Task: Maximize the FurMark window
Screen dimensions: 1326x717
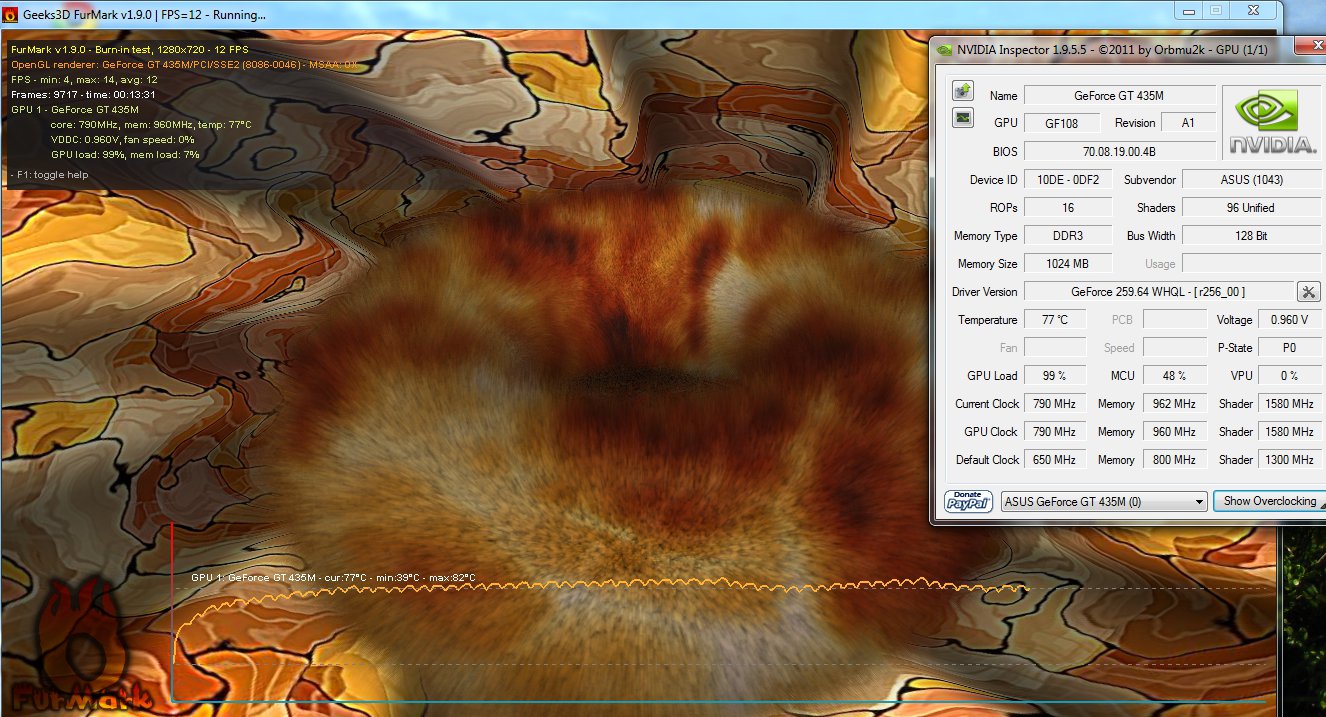Action: 1215,10
